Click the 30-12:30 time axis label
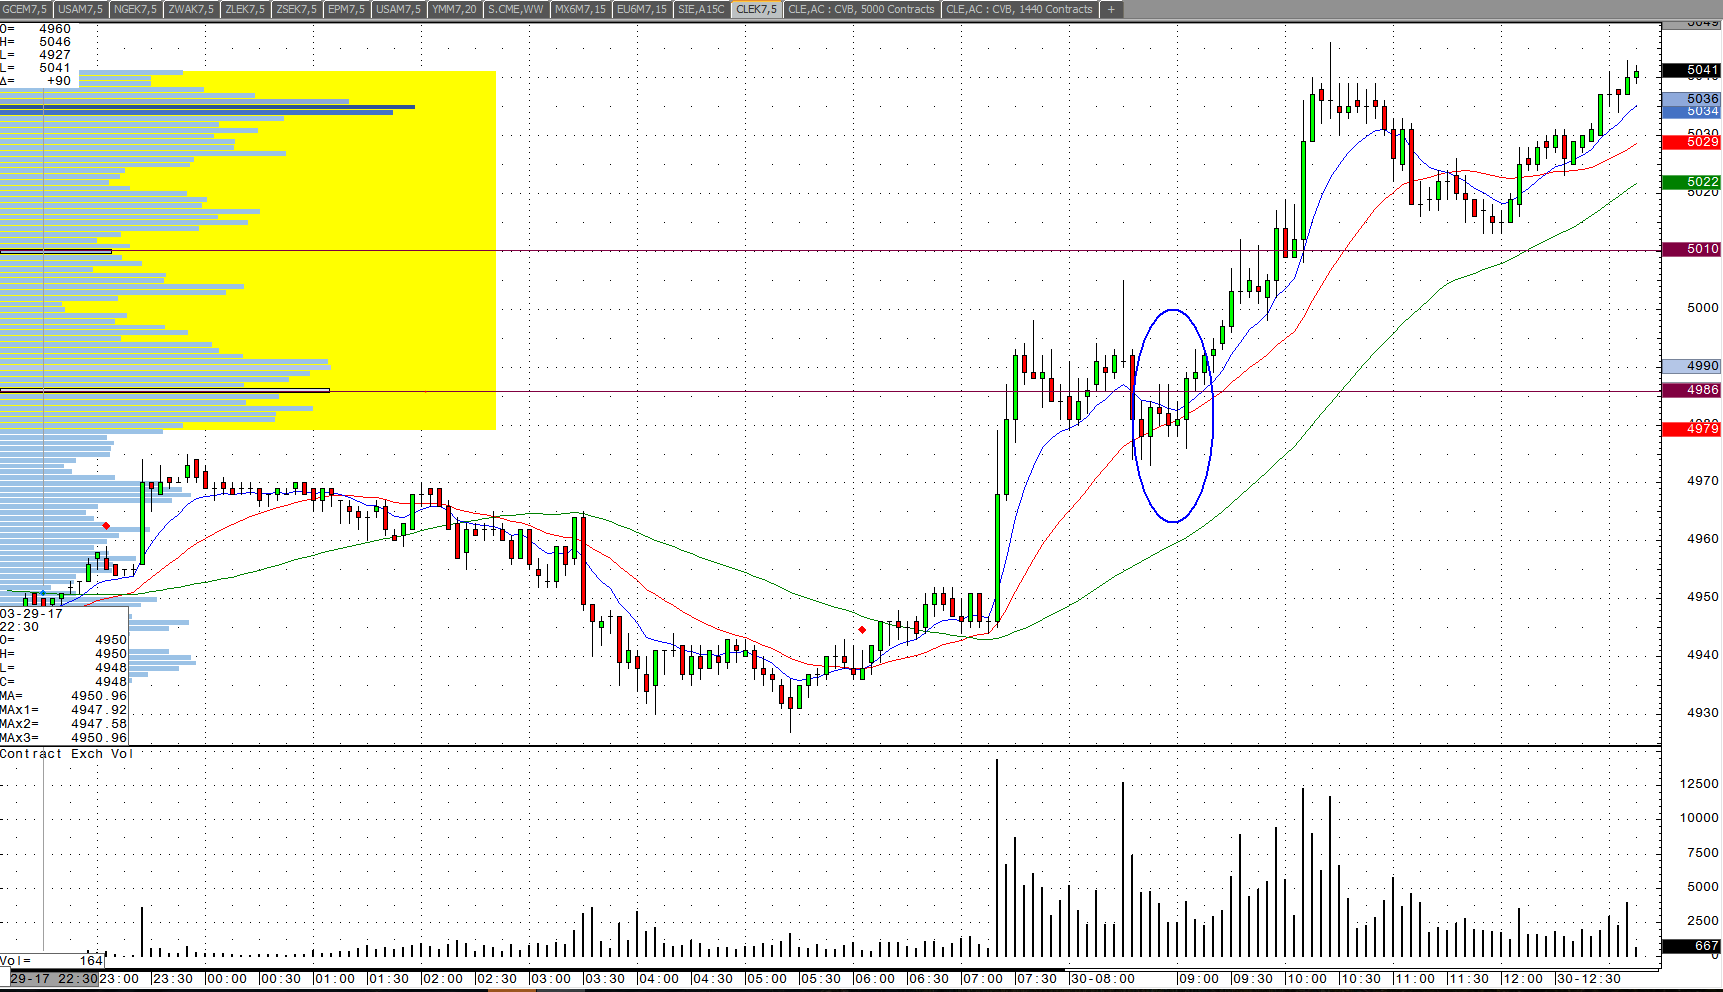Viewport: 1723px width, 992px height. 1588,979
